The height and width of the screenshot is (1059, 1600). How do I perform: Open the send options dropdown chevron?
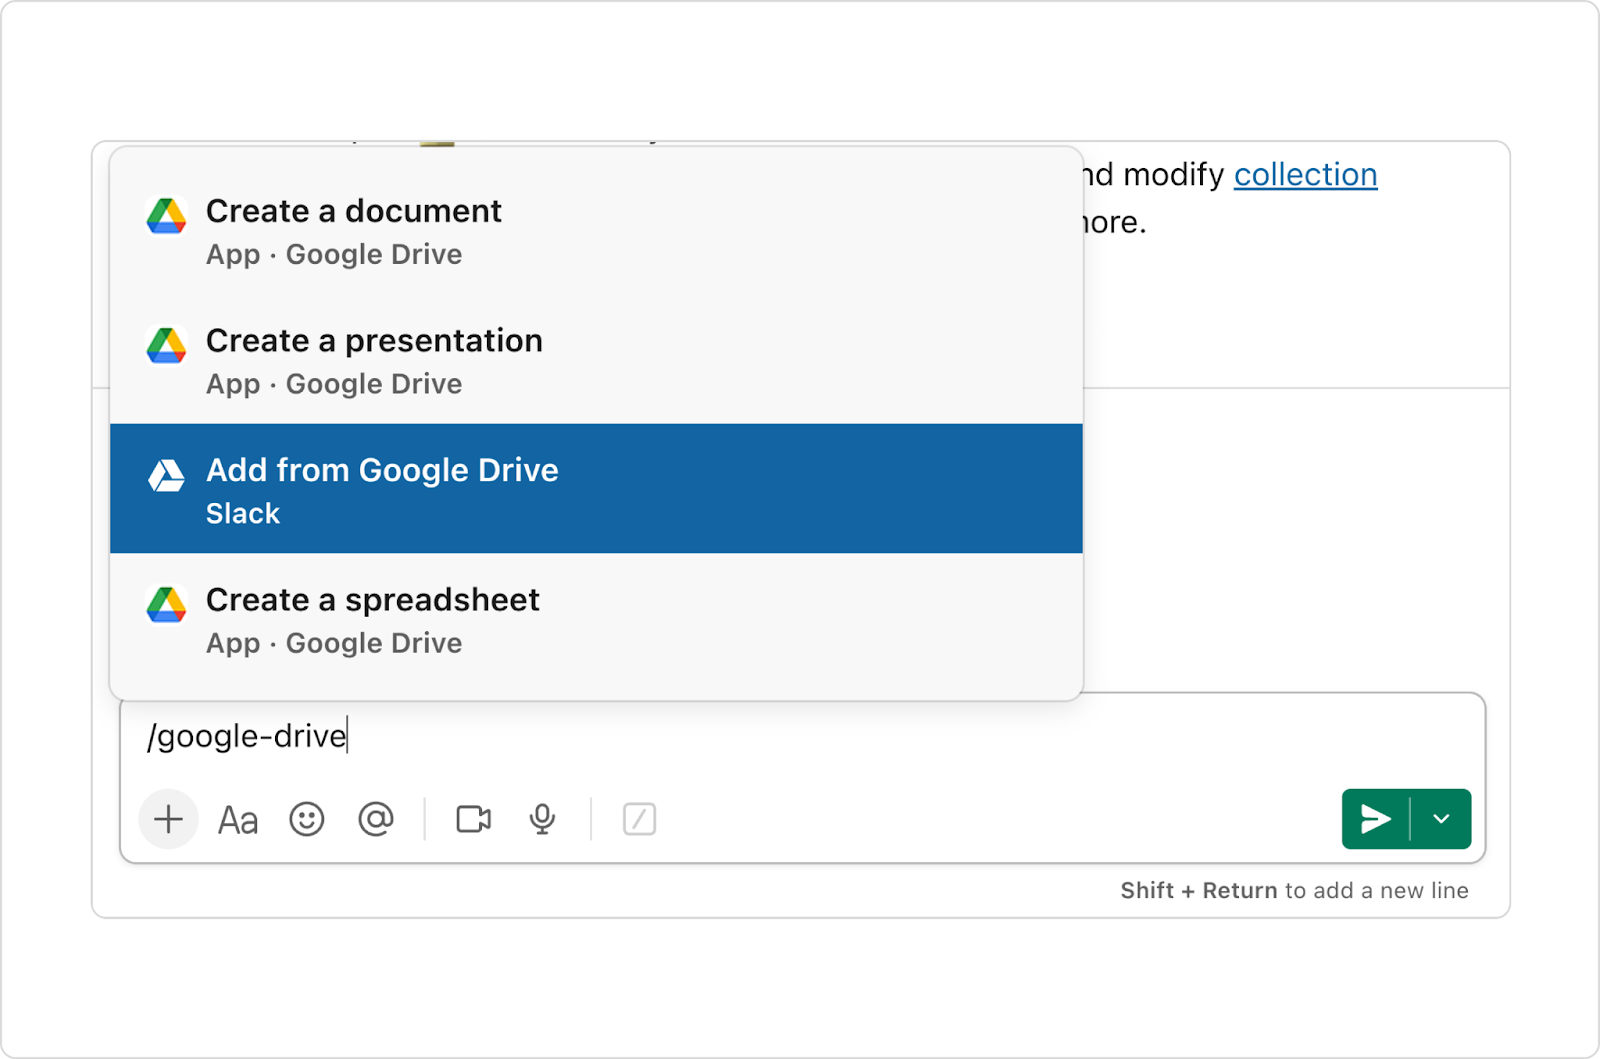coord(1441,819)
